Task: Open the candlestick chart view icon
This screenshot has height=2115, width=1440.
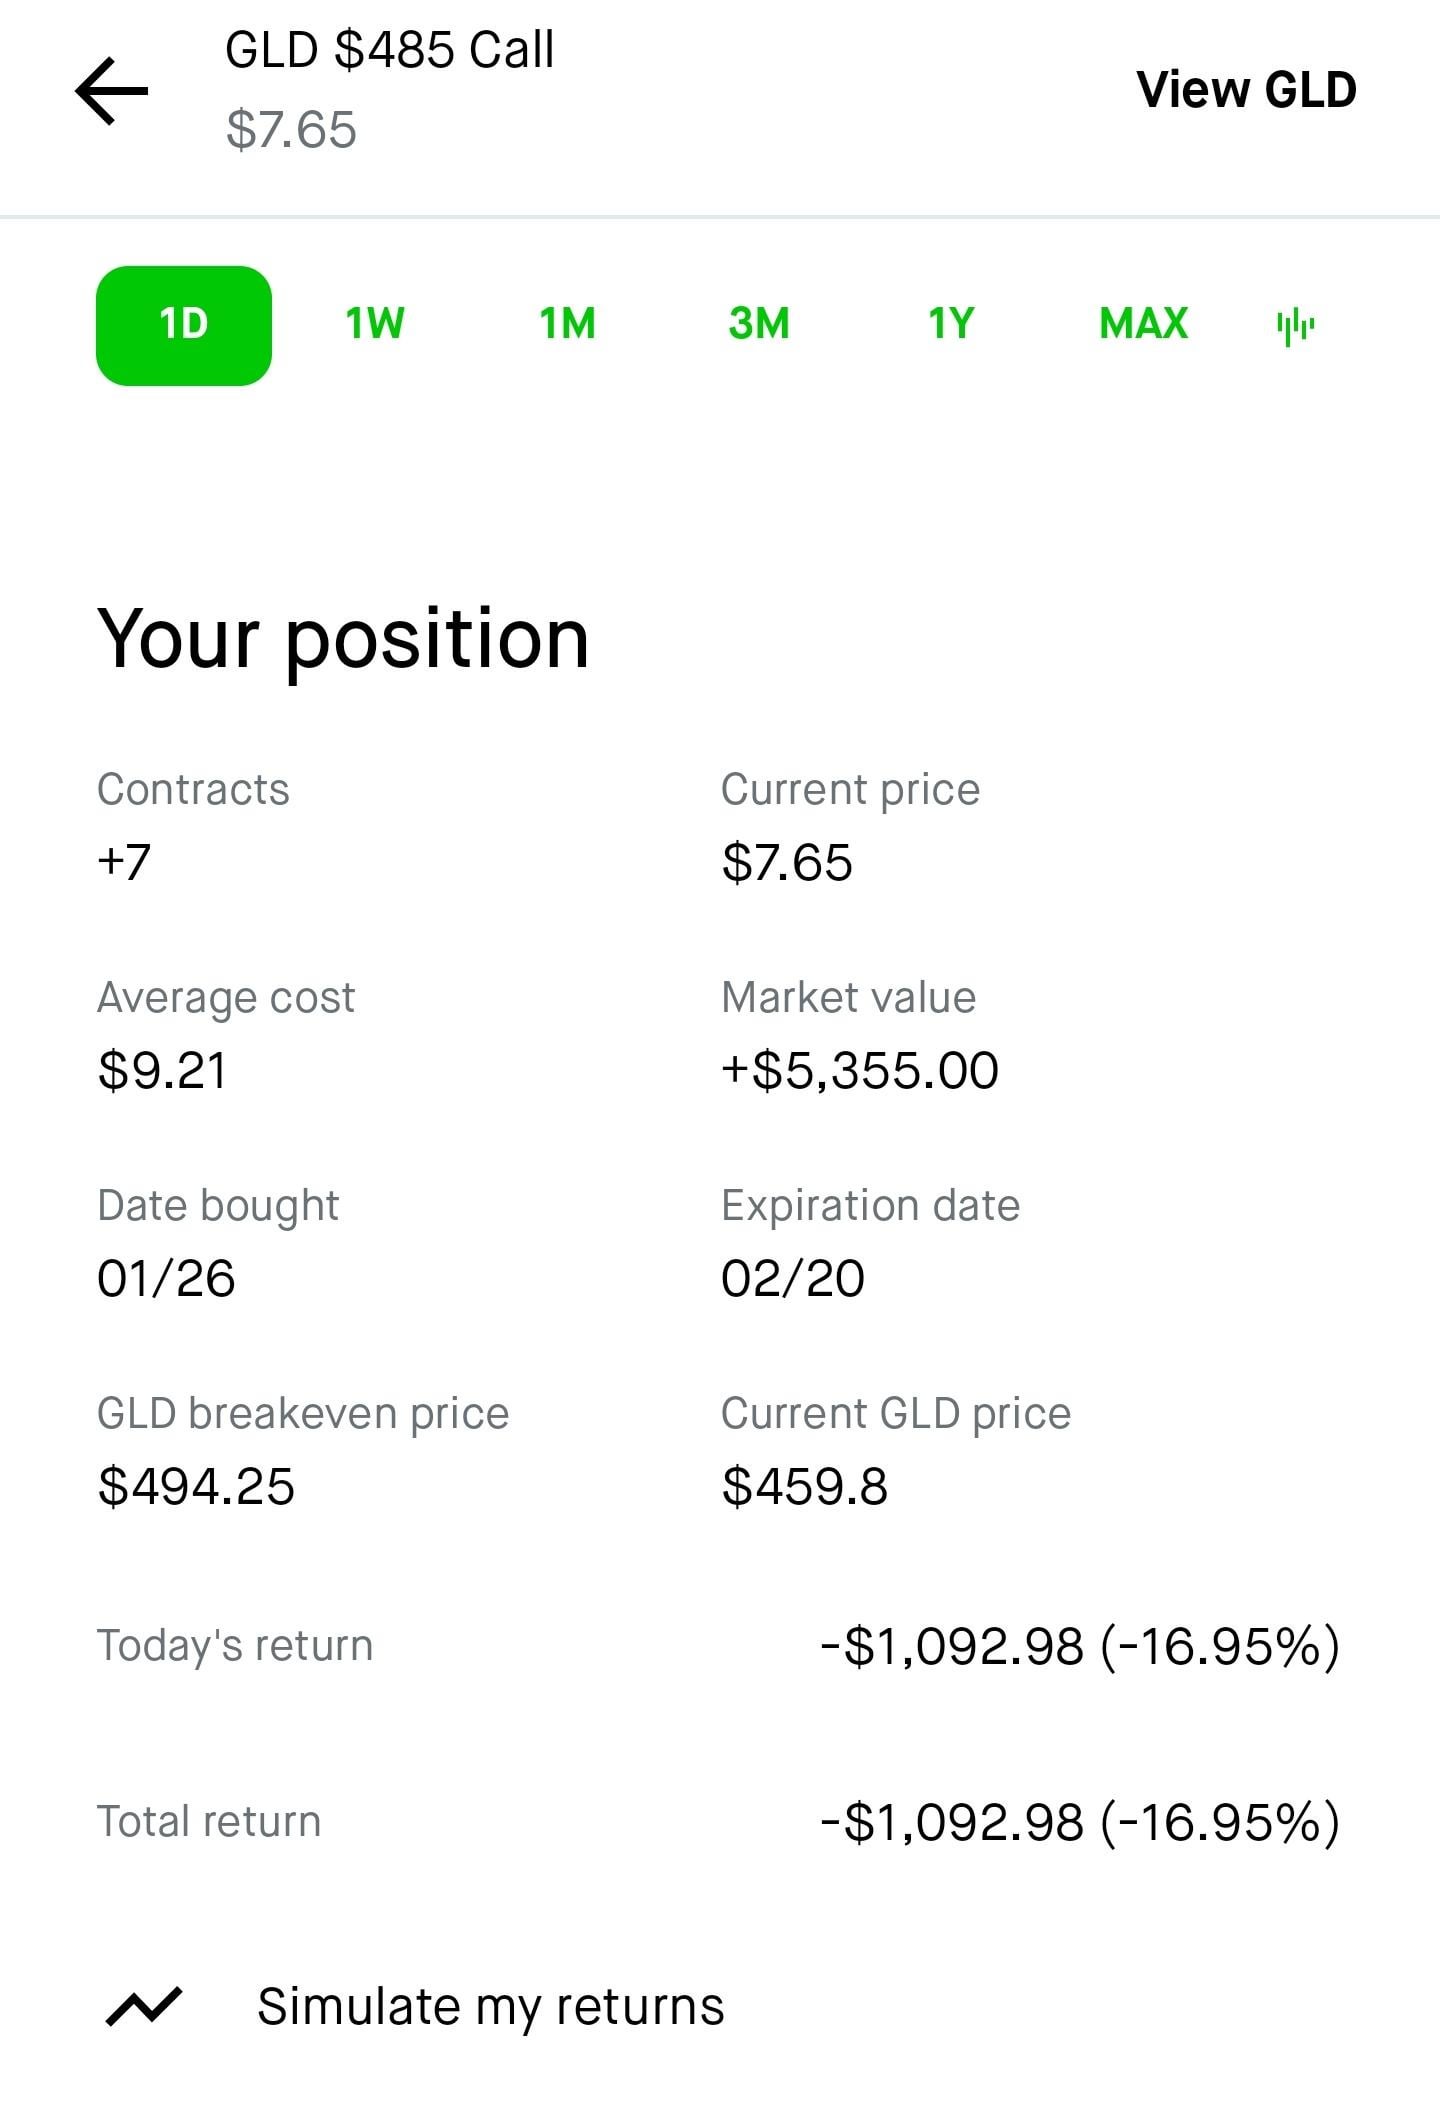Action: point(1295,326)
